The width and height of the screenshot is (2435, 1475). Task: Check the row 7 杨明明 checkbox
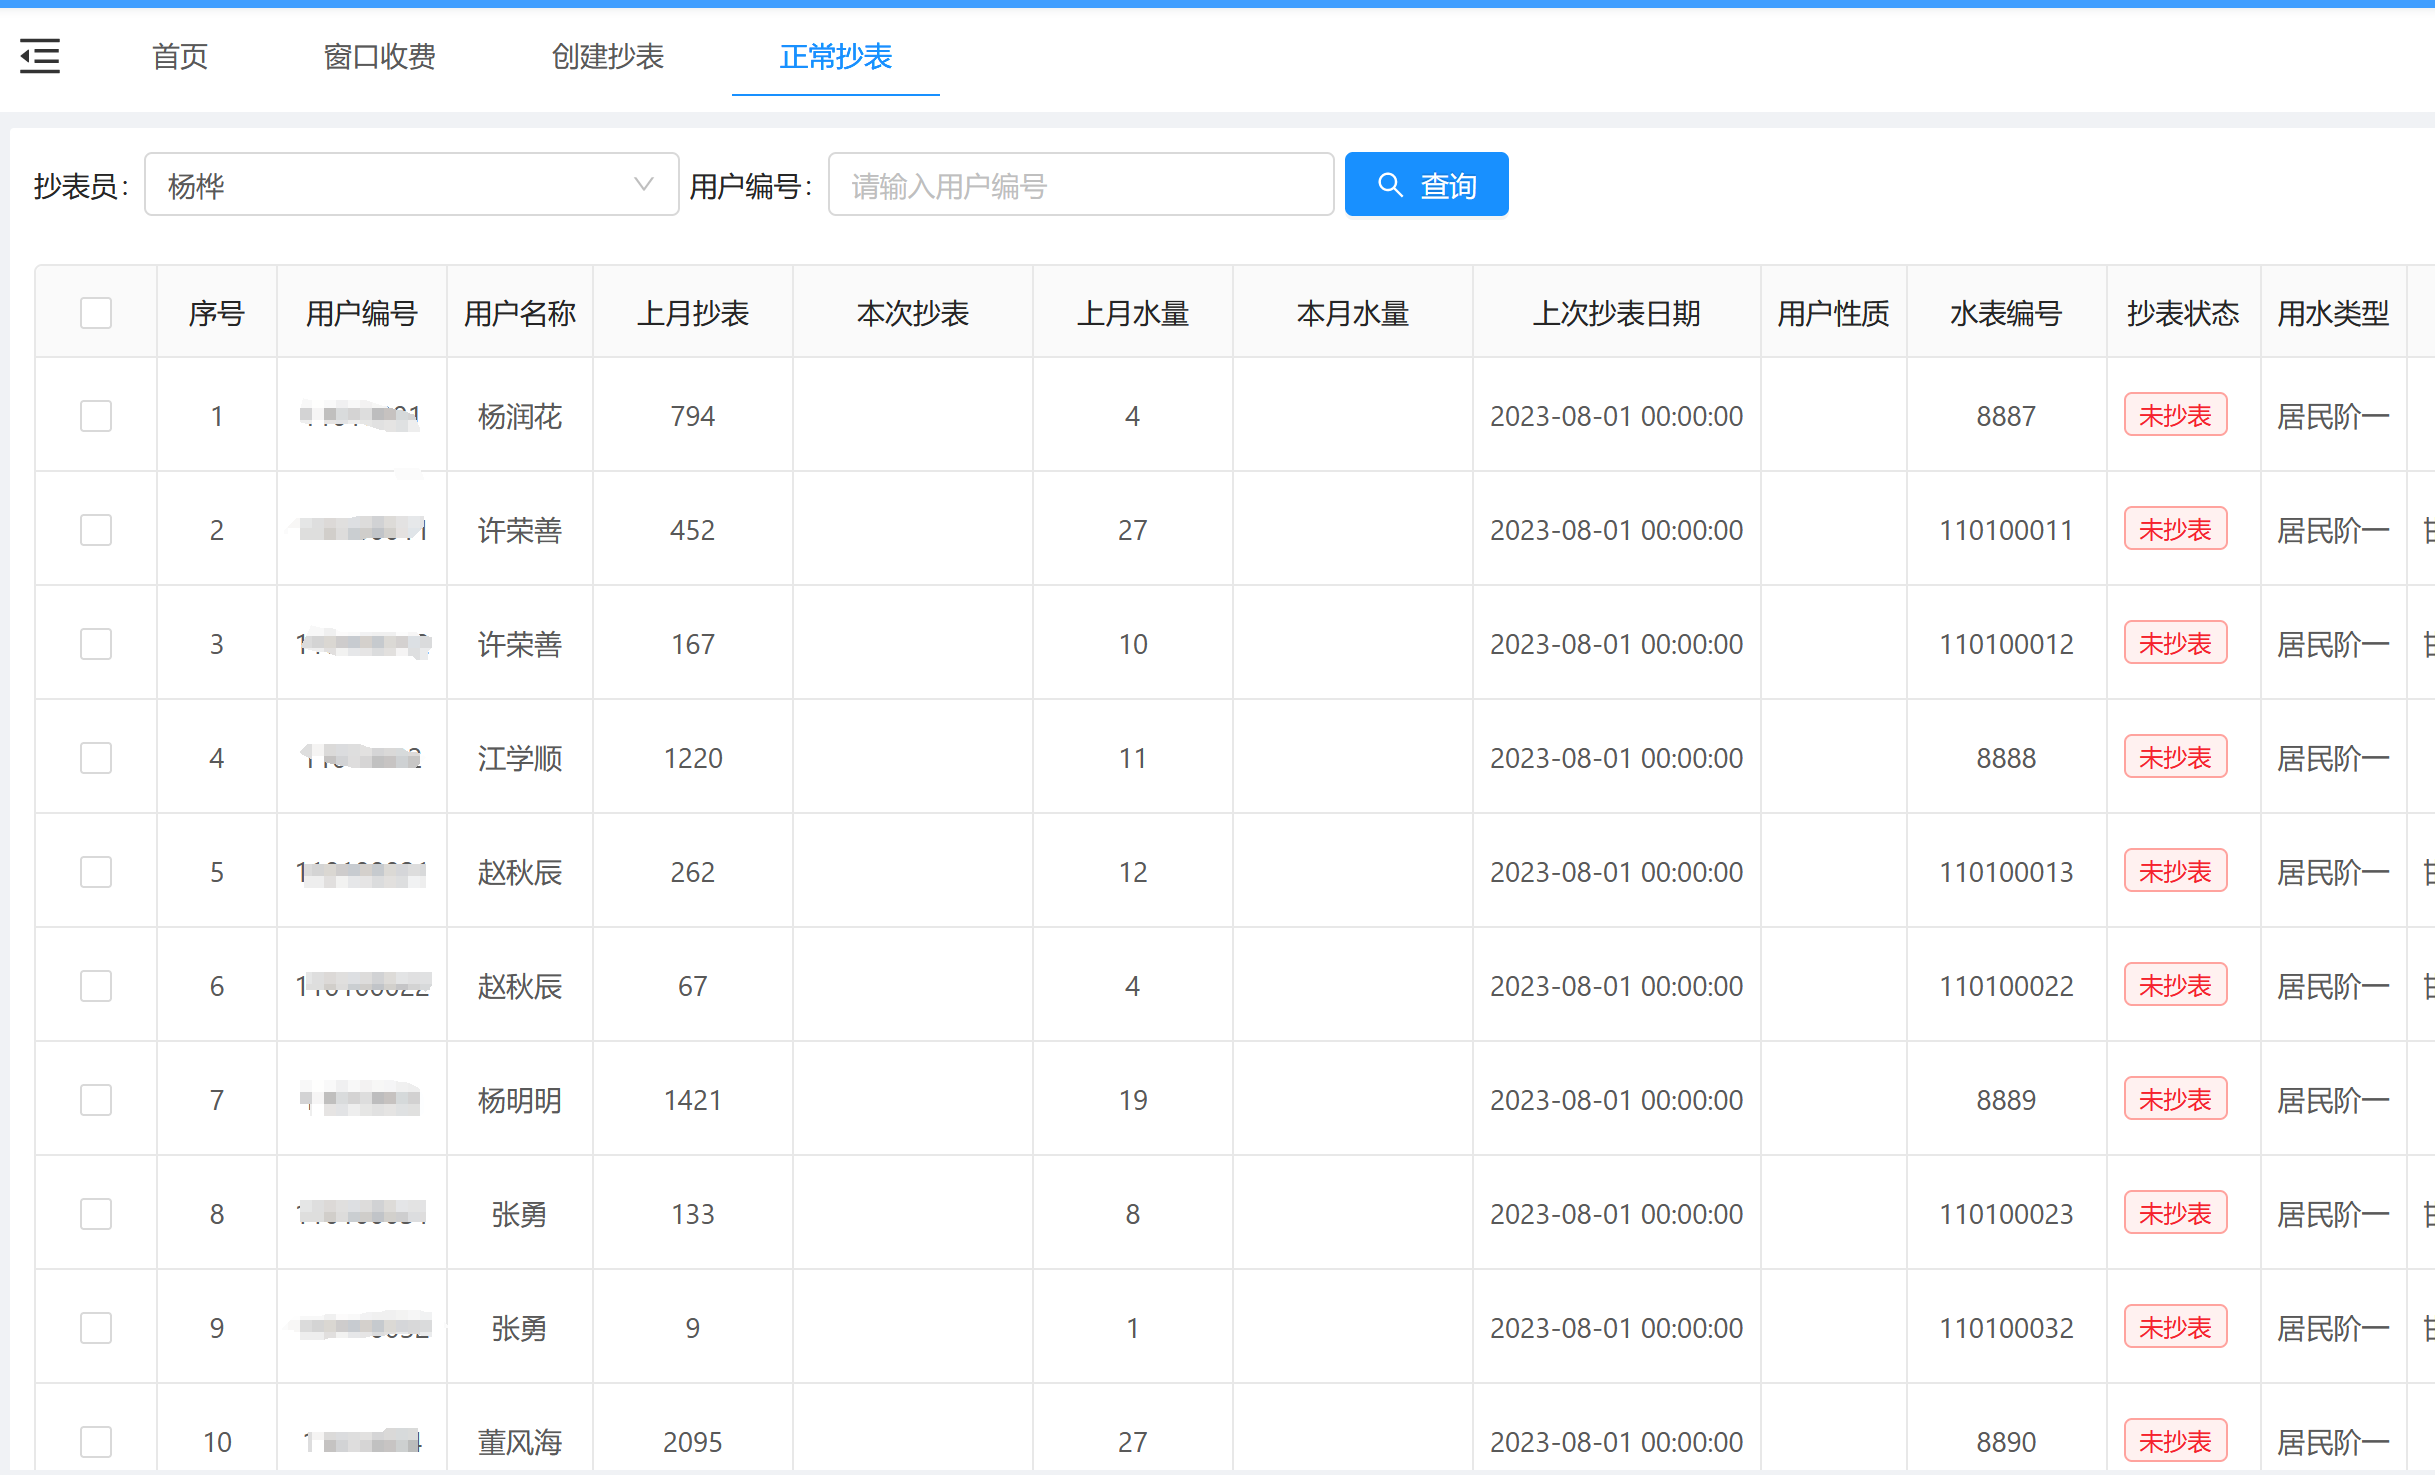coord(96,1100)
